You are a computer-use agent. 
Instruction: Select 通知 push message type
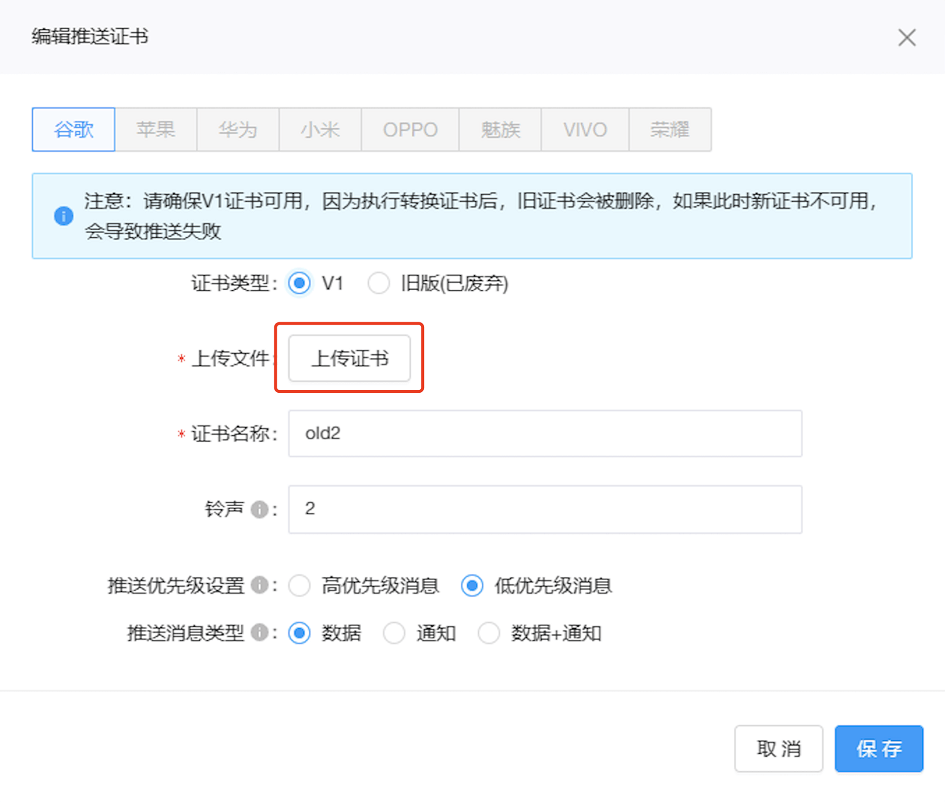394,633
